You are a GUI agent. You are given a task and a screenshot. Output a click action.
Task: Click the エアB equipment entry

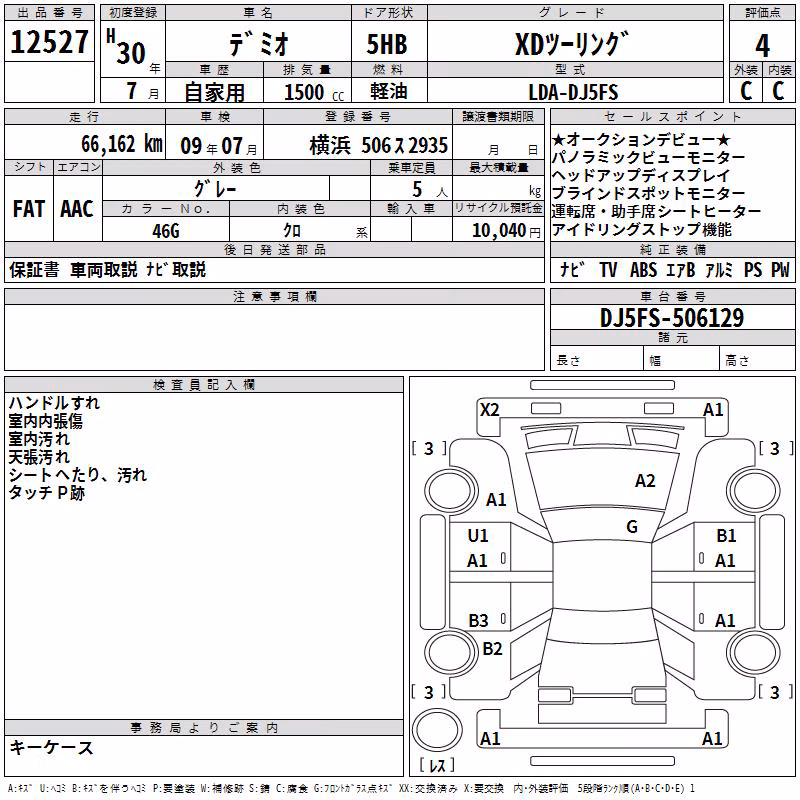tap(681, 269)
